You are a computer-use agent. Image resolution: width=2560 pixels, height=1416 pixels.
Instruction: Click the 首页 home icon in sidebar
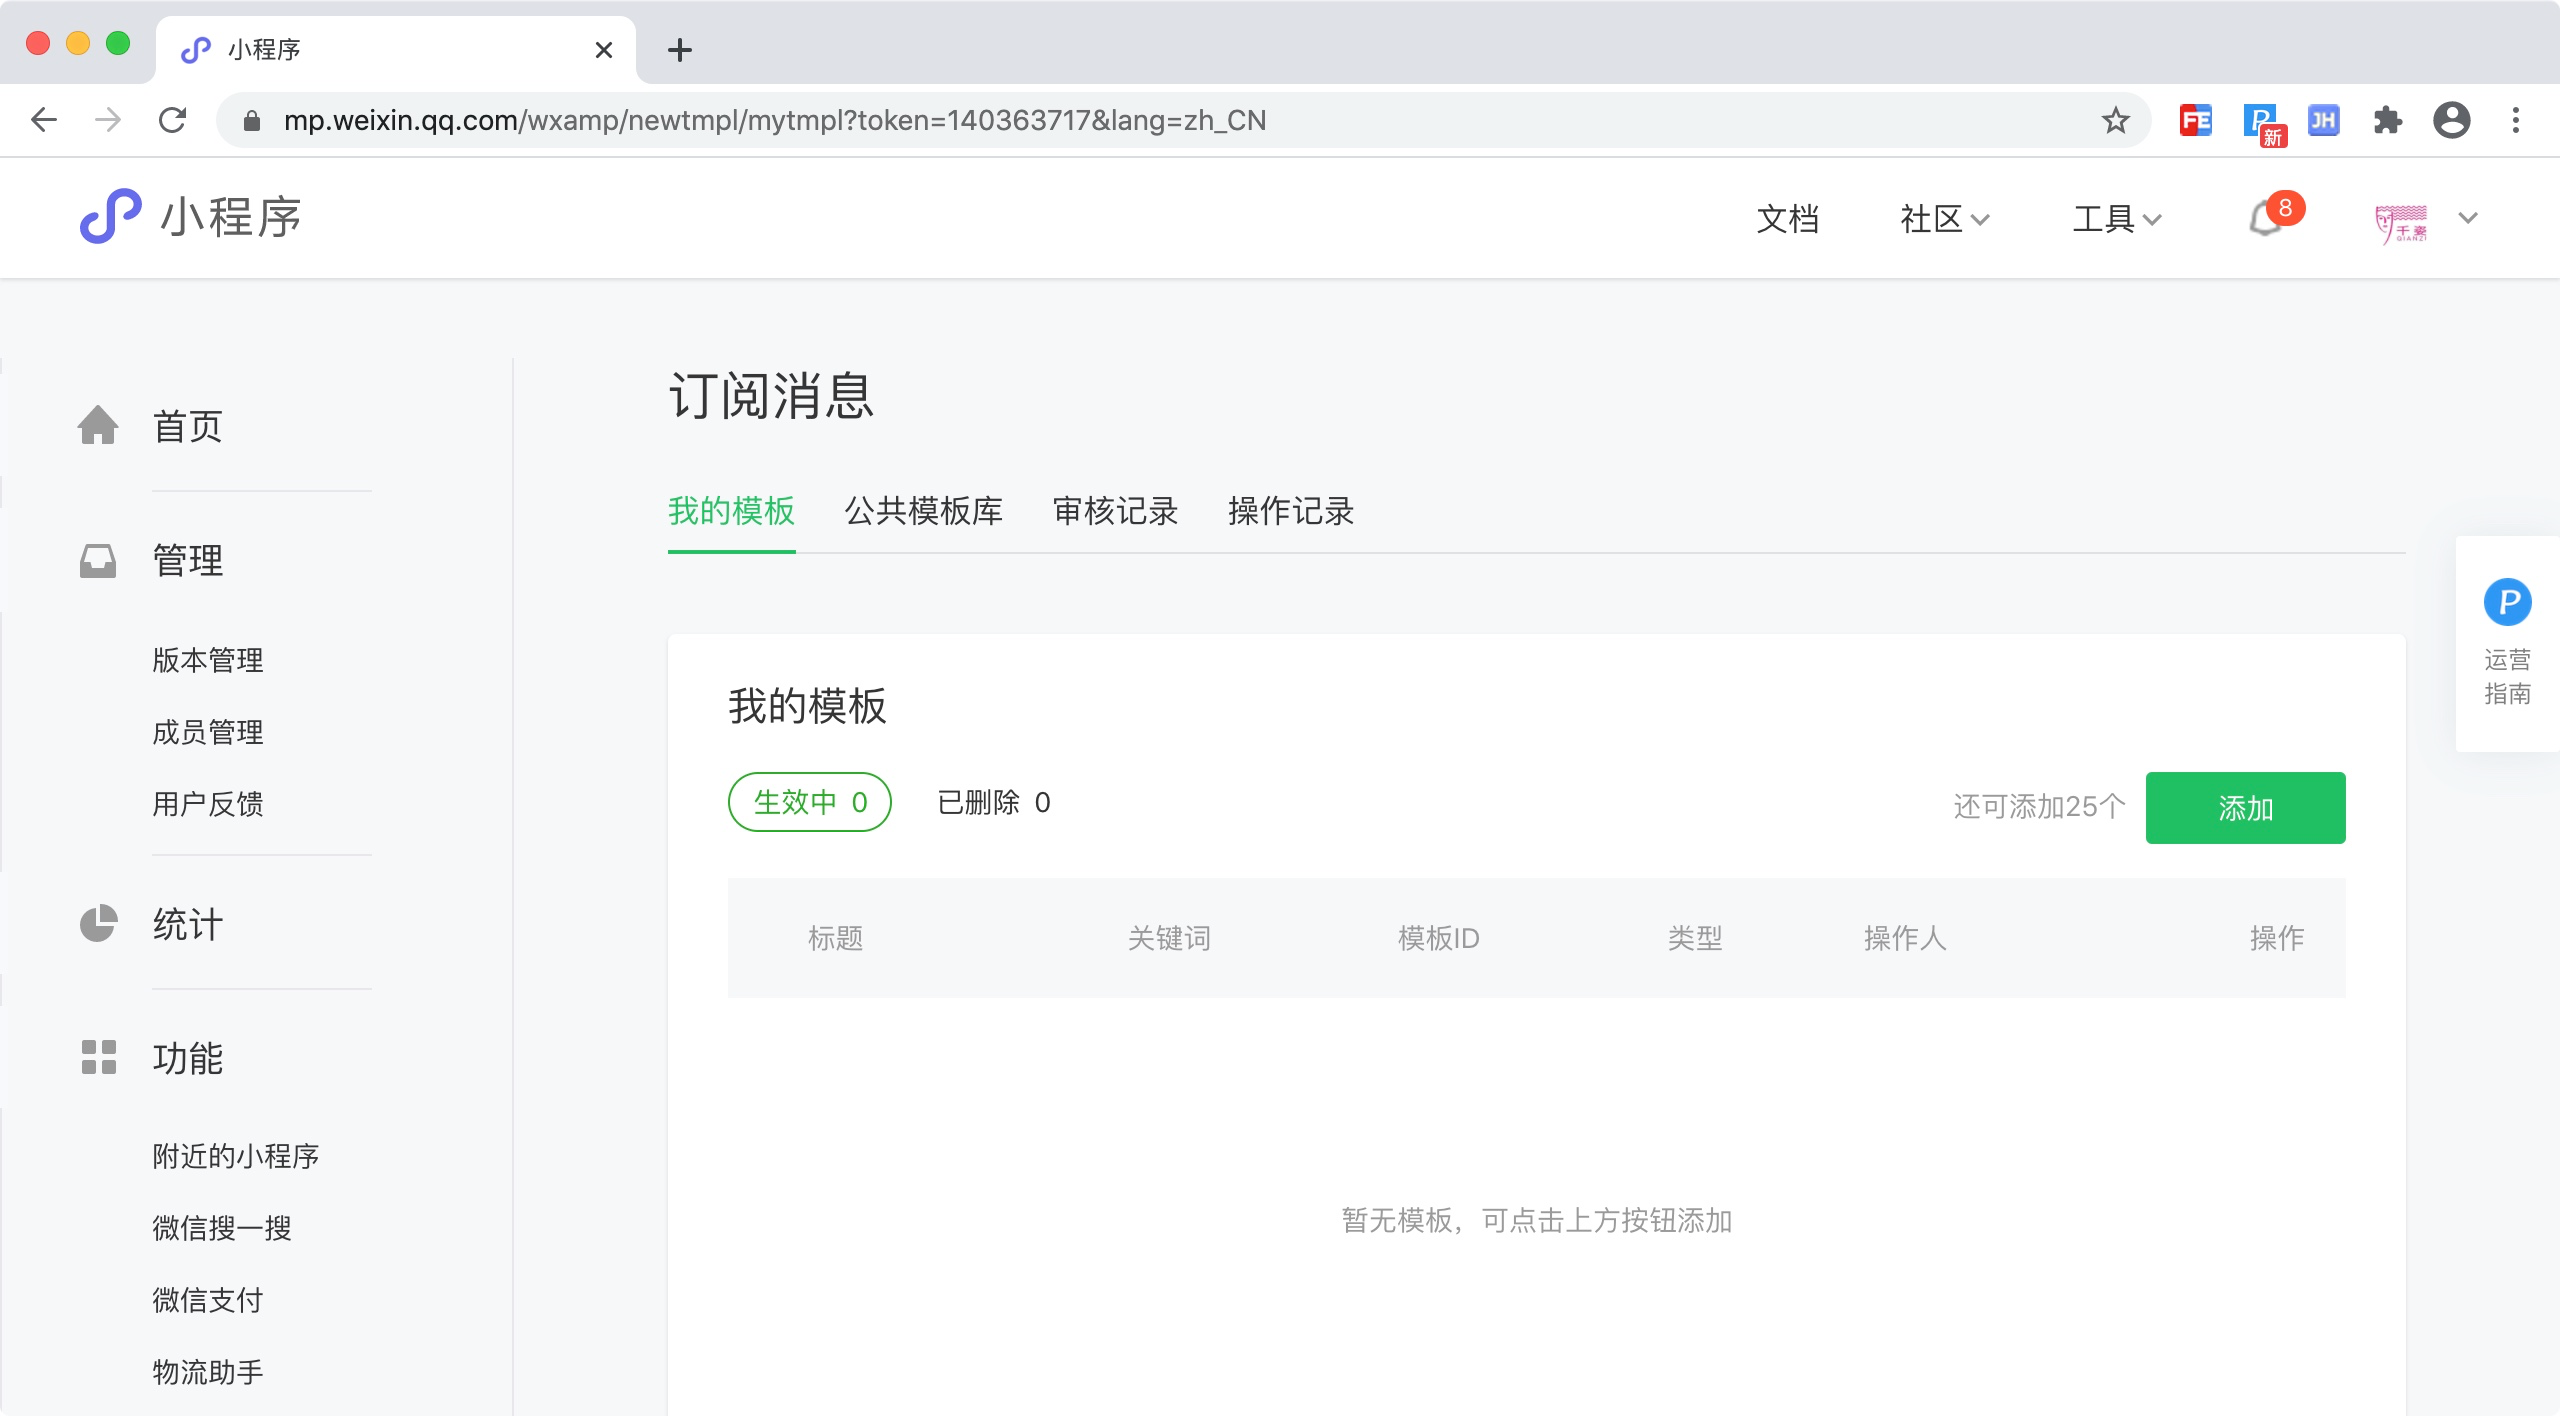point(98,425)
